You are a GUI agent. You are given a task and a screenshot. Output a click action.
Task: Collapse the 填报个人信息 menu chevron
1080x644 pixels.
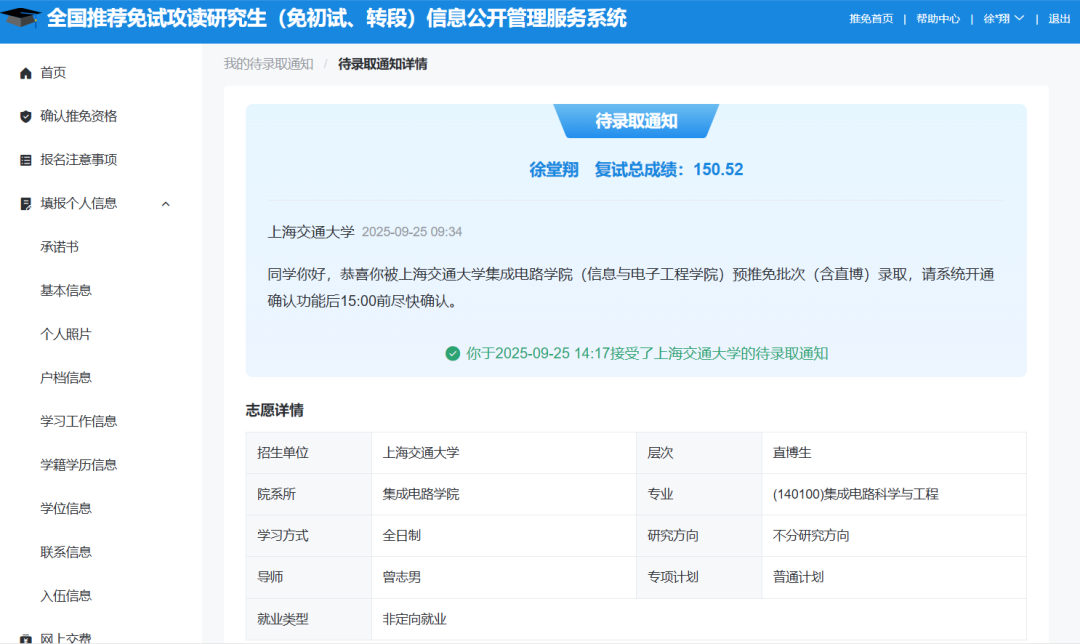(x=166, y=204)
